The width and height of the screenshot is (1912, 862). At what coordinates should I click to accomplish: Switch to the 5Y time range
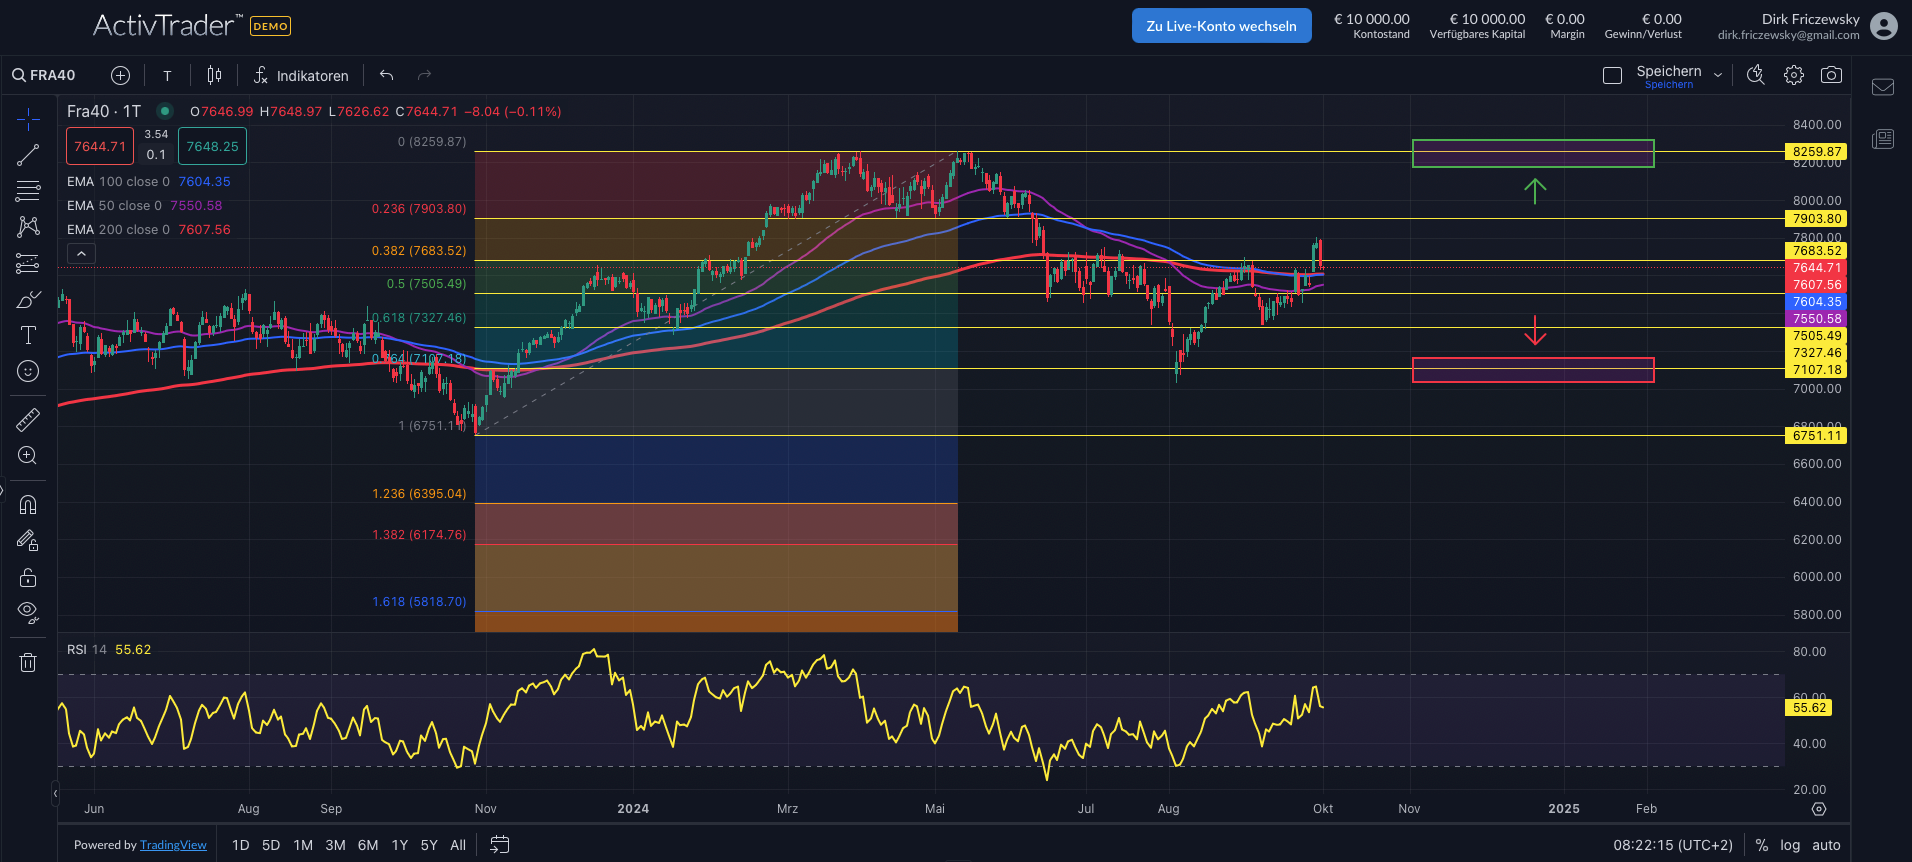click(x=429, y=845)
